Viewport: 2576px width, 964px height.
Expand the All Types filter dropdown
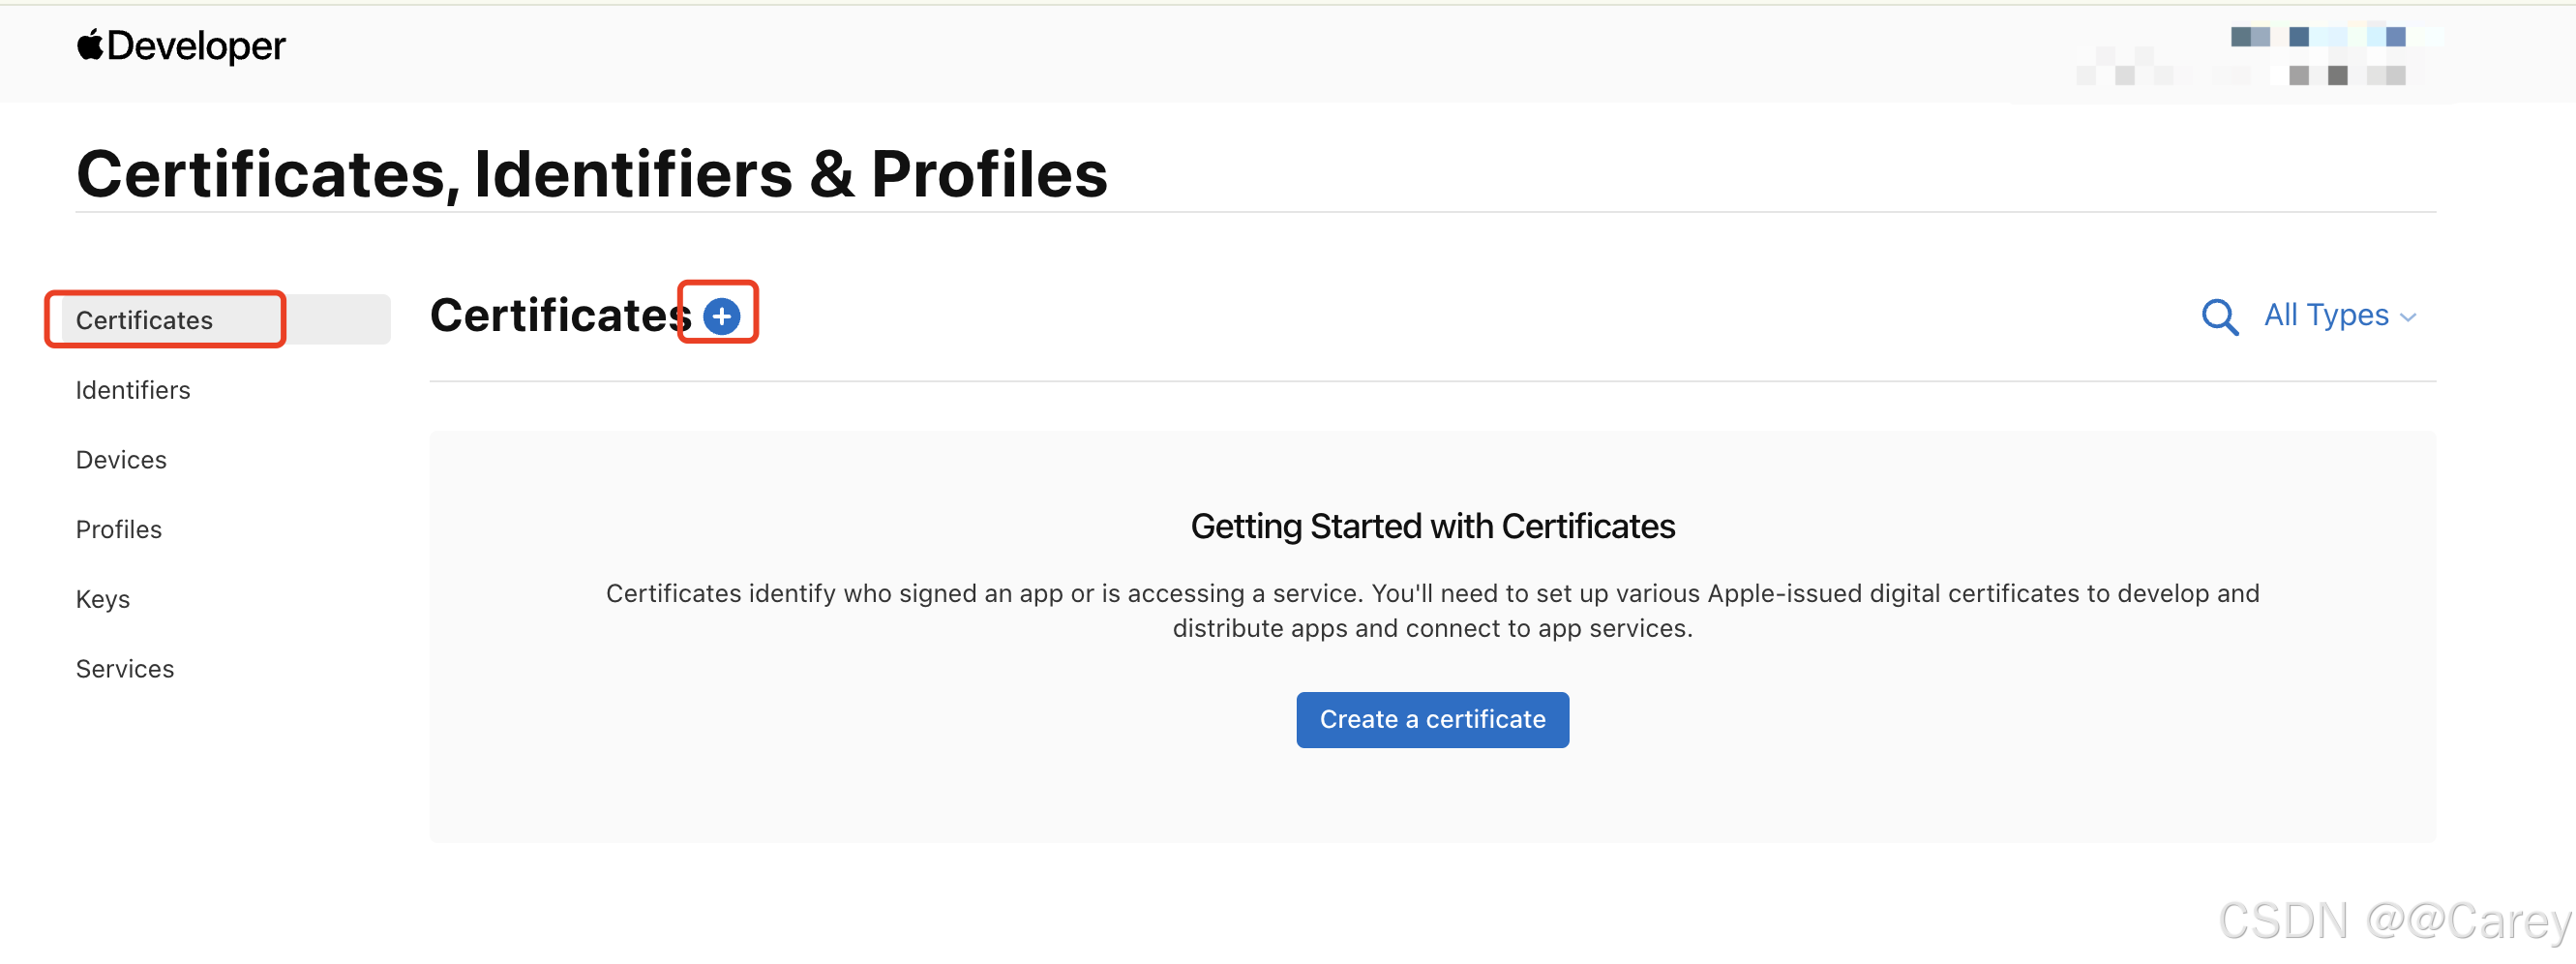click(2340, 316)
